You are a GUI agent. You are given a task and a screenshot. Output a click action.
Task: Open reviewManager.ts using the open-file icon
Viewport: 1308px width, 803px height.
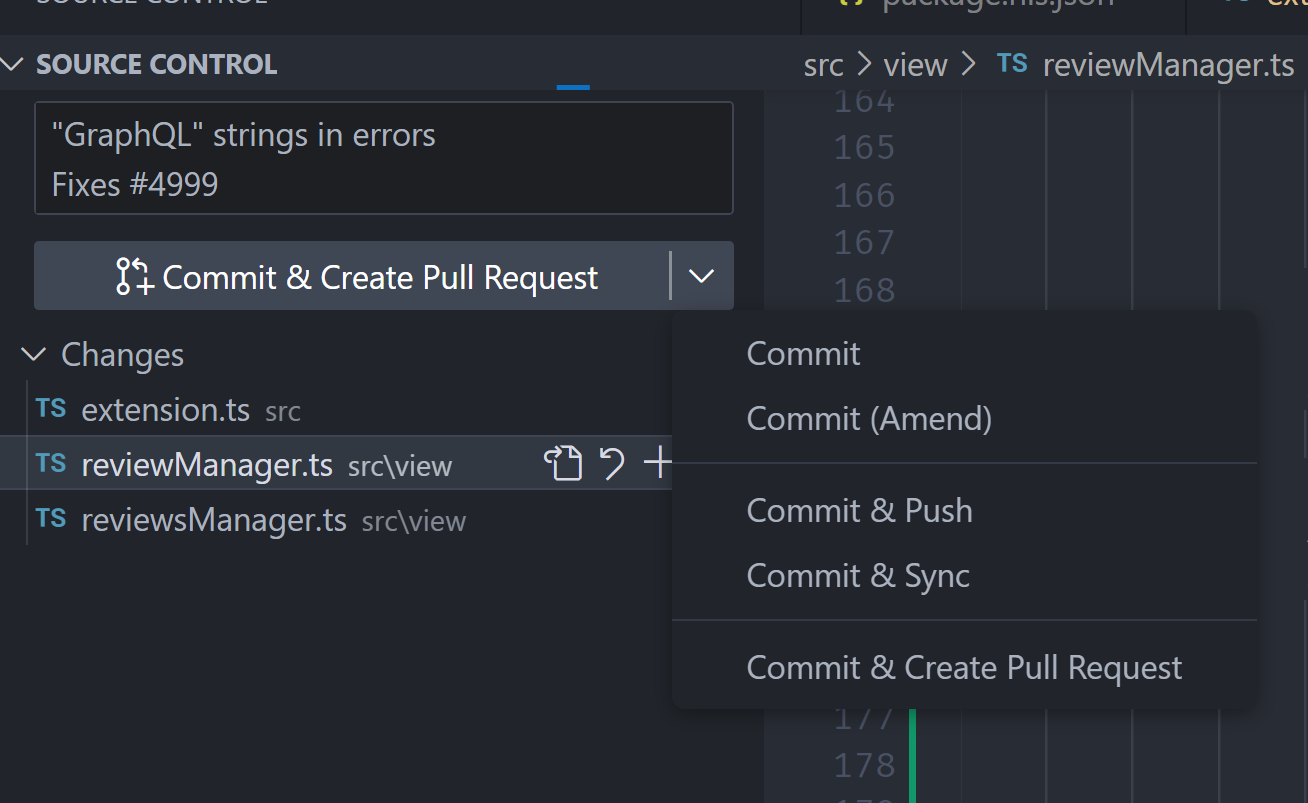[564, 463]
